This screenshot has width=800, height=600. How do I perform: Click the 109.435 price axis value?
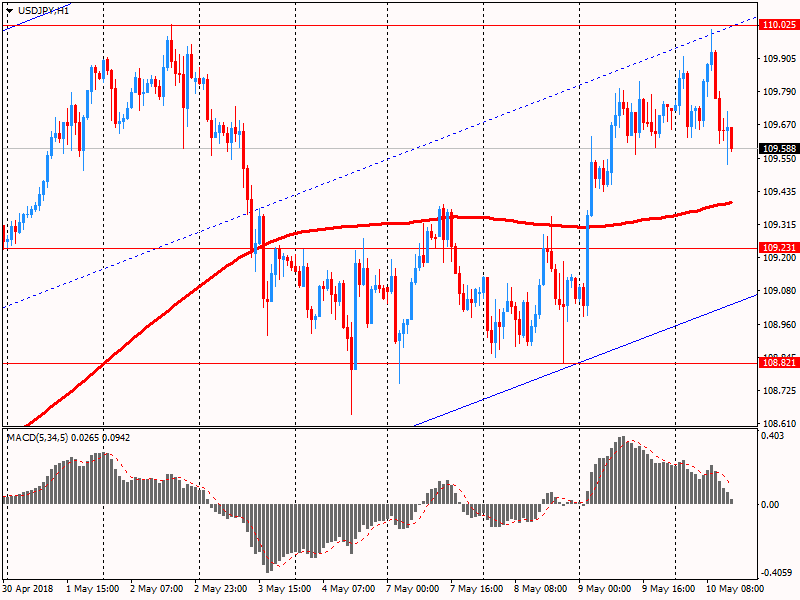779,192
